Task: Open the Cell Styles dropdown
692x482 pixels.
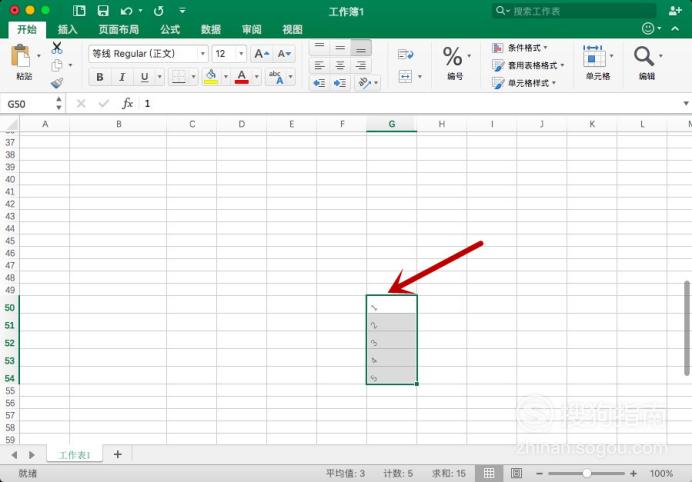Action: click(524, 83)
